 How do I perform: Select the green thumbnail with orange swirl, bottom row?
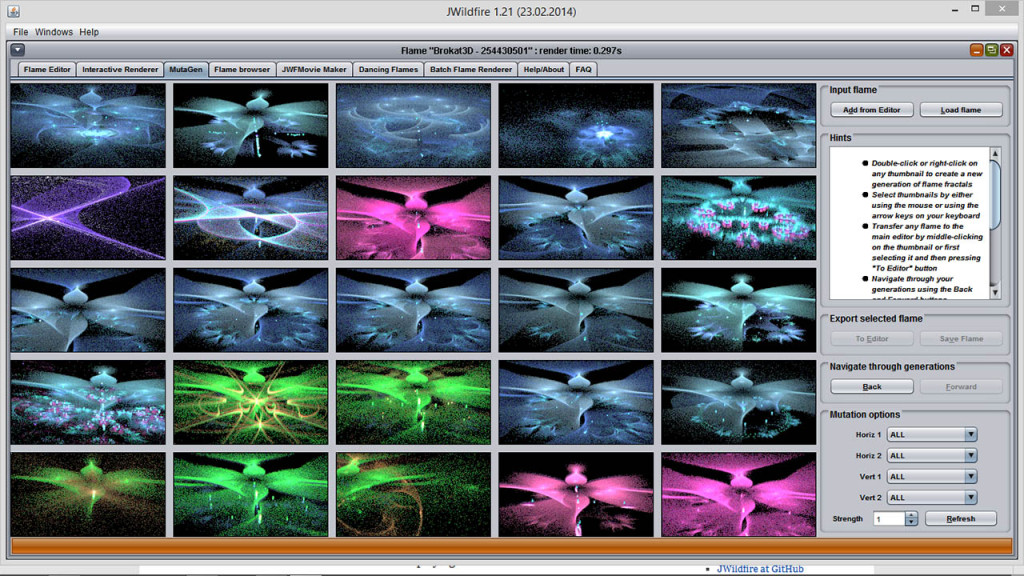coord(413,494)
